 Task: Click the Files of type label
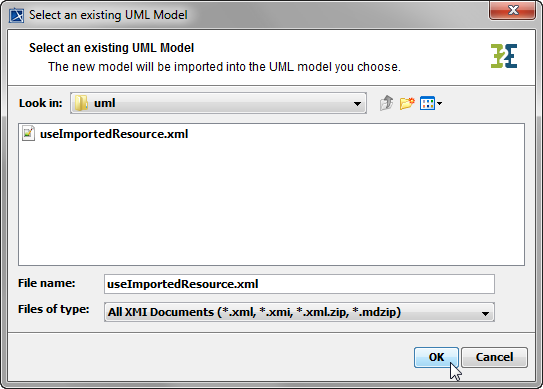coord(54,309)
